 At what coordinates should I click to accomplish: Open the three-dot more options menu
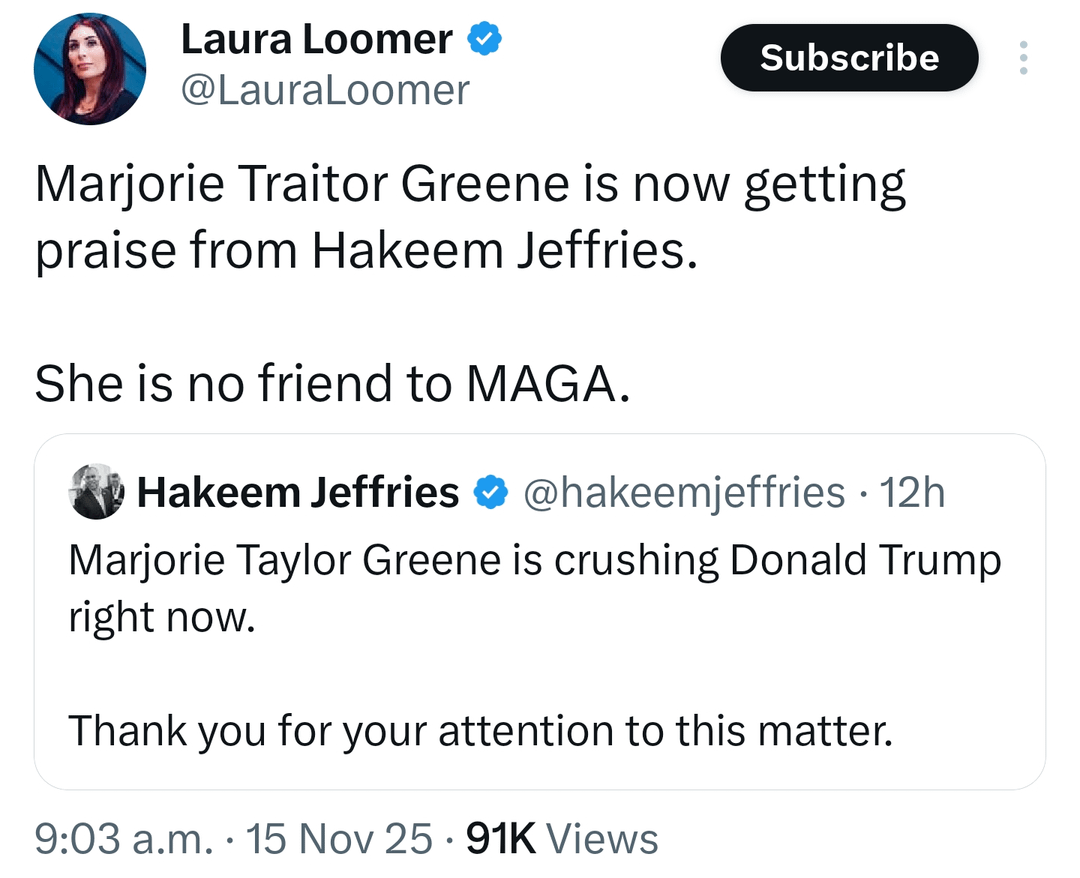(x=1022, y=58)
